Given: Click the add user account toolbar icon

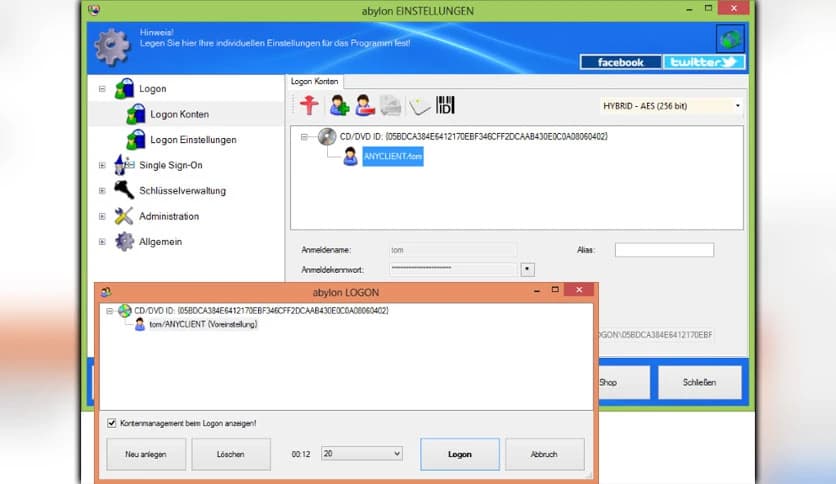Looking at the screenshot, I should point(339,105).
